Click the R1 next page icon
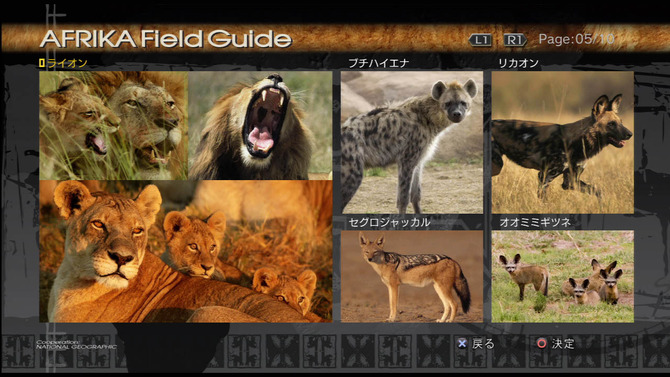670x377 pixels. tap(515, 40)
